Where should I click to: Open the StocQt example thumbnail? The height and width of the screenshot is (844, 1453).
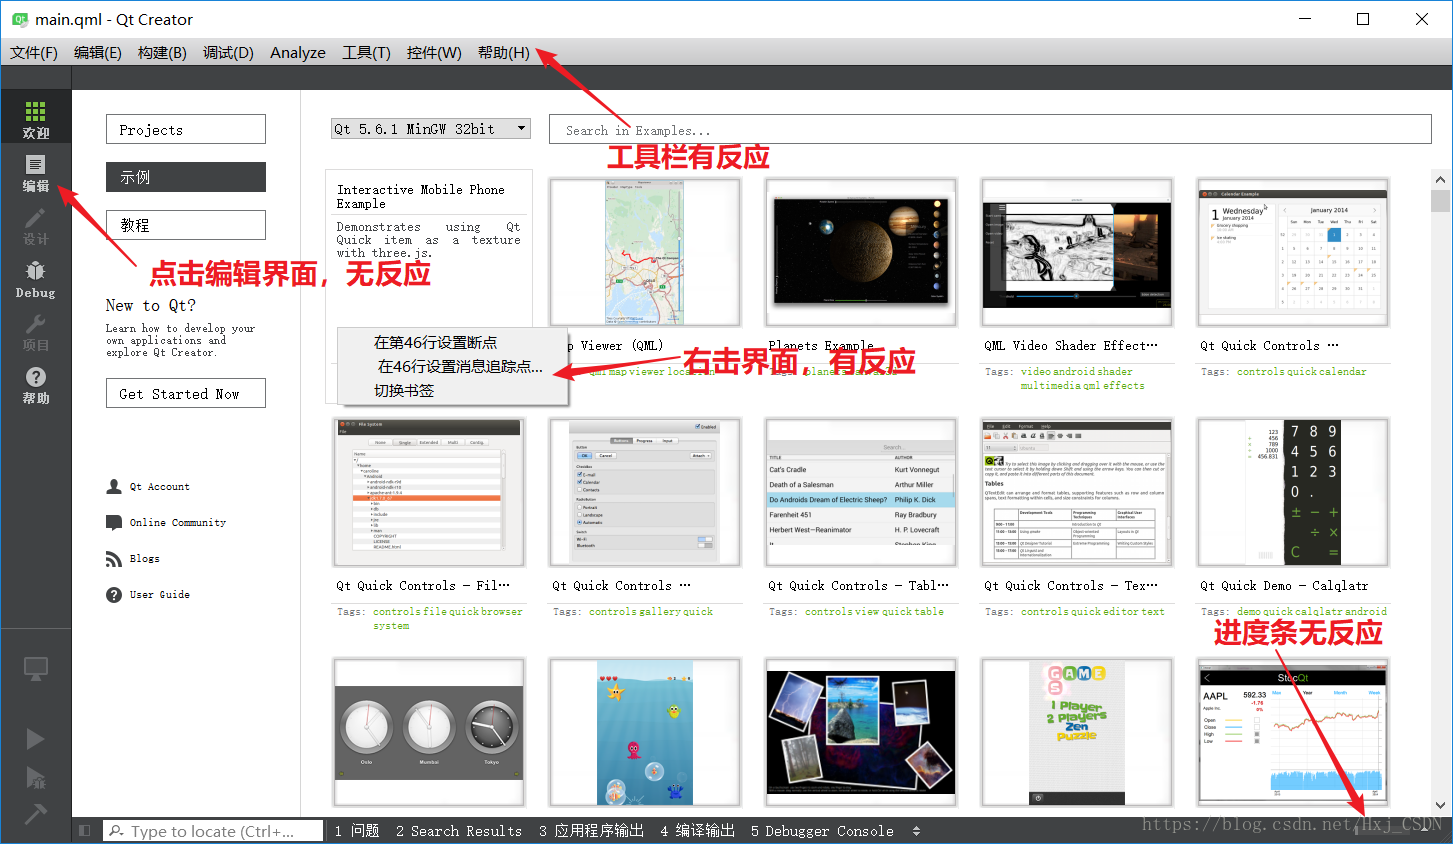[x=1293, y=732]
